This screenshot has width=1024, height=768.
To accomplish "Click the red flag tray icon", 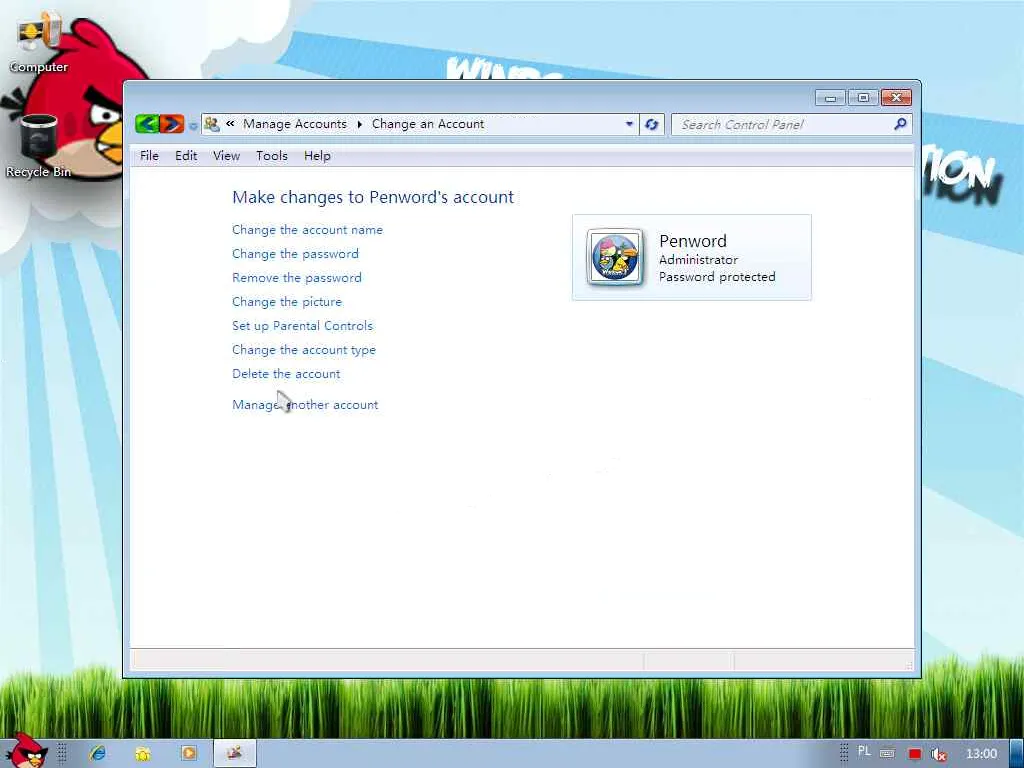I will 914,754.
